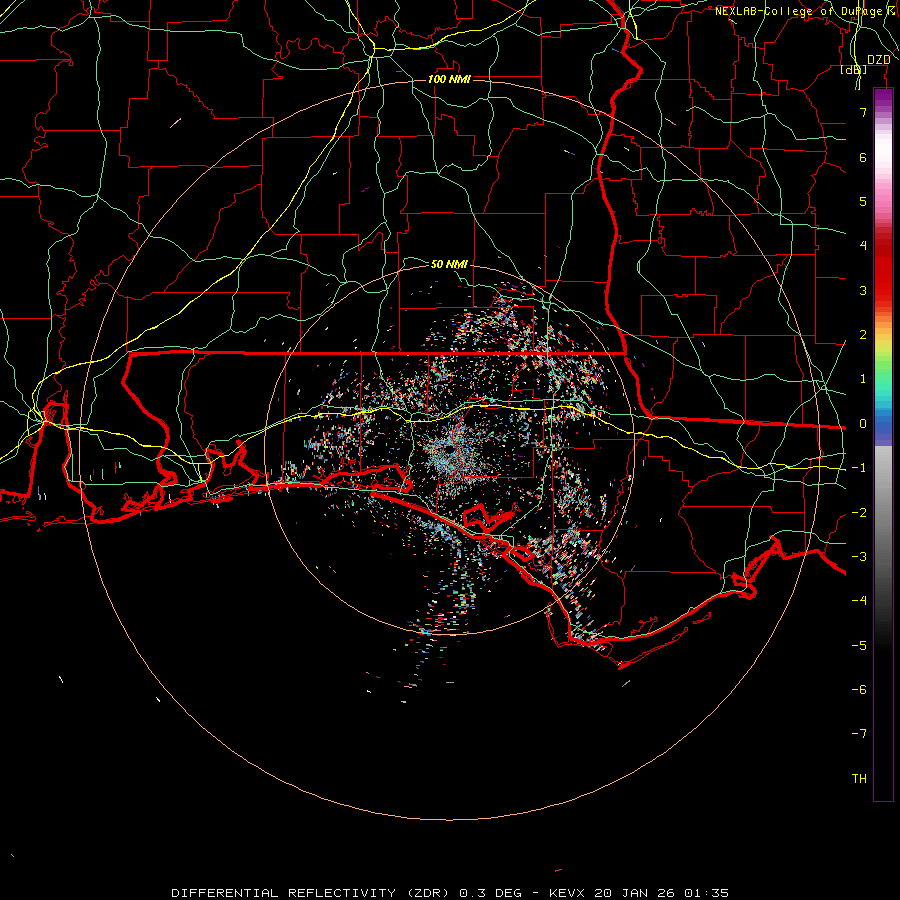The width and height of the screenshot is (900, 900).
Task: Select the 2 value on the ZDR scale
Action: pos(863,335)
